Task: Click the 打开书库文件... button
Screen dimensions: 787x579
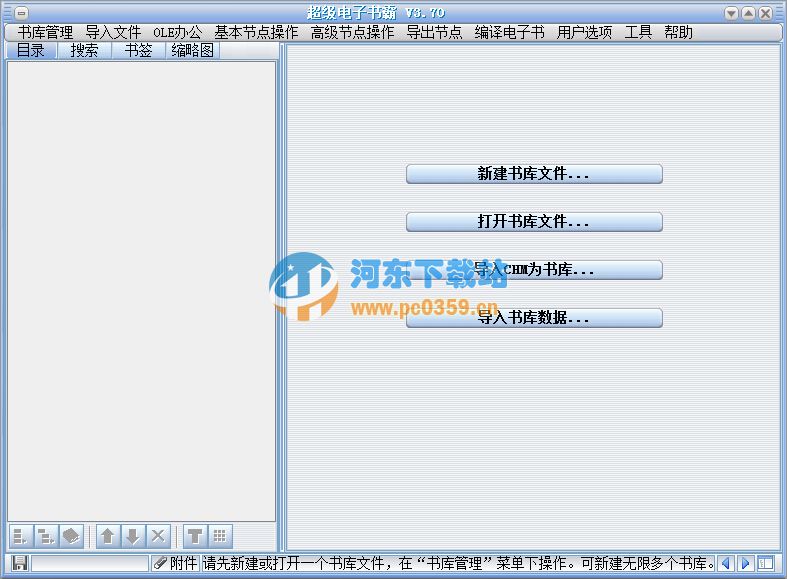Action: 534,222
